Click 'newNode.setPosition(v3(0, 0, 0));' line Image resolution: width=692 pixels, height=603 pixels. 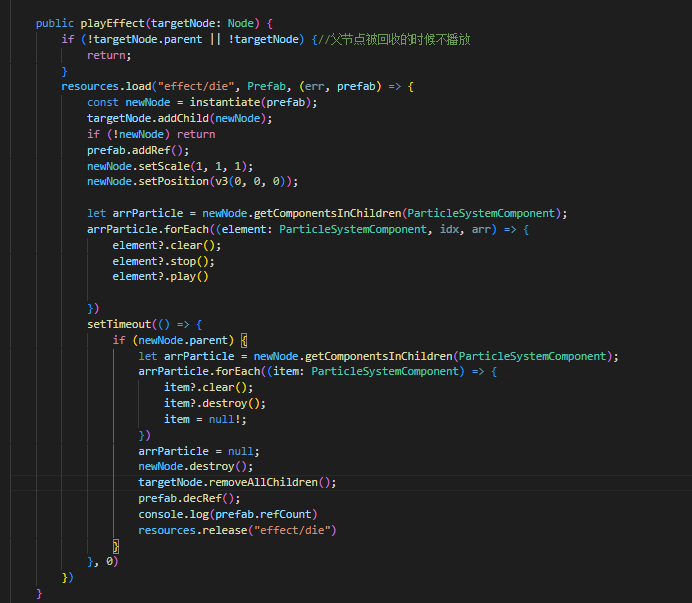coord(192,181)
